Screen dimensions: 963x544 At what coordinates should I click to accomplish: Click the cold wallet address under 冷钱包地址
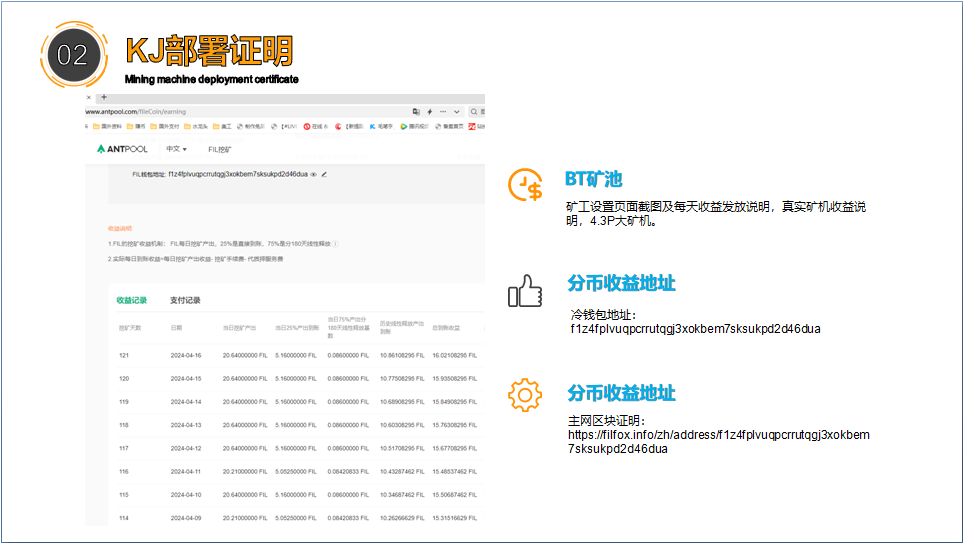pos(695,329)
